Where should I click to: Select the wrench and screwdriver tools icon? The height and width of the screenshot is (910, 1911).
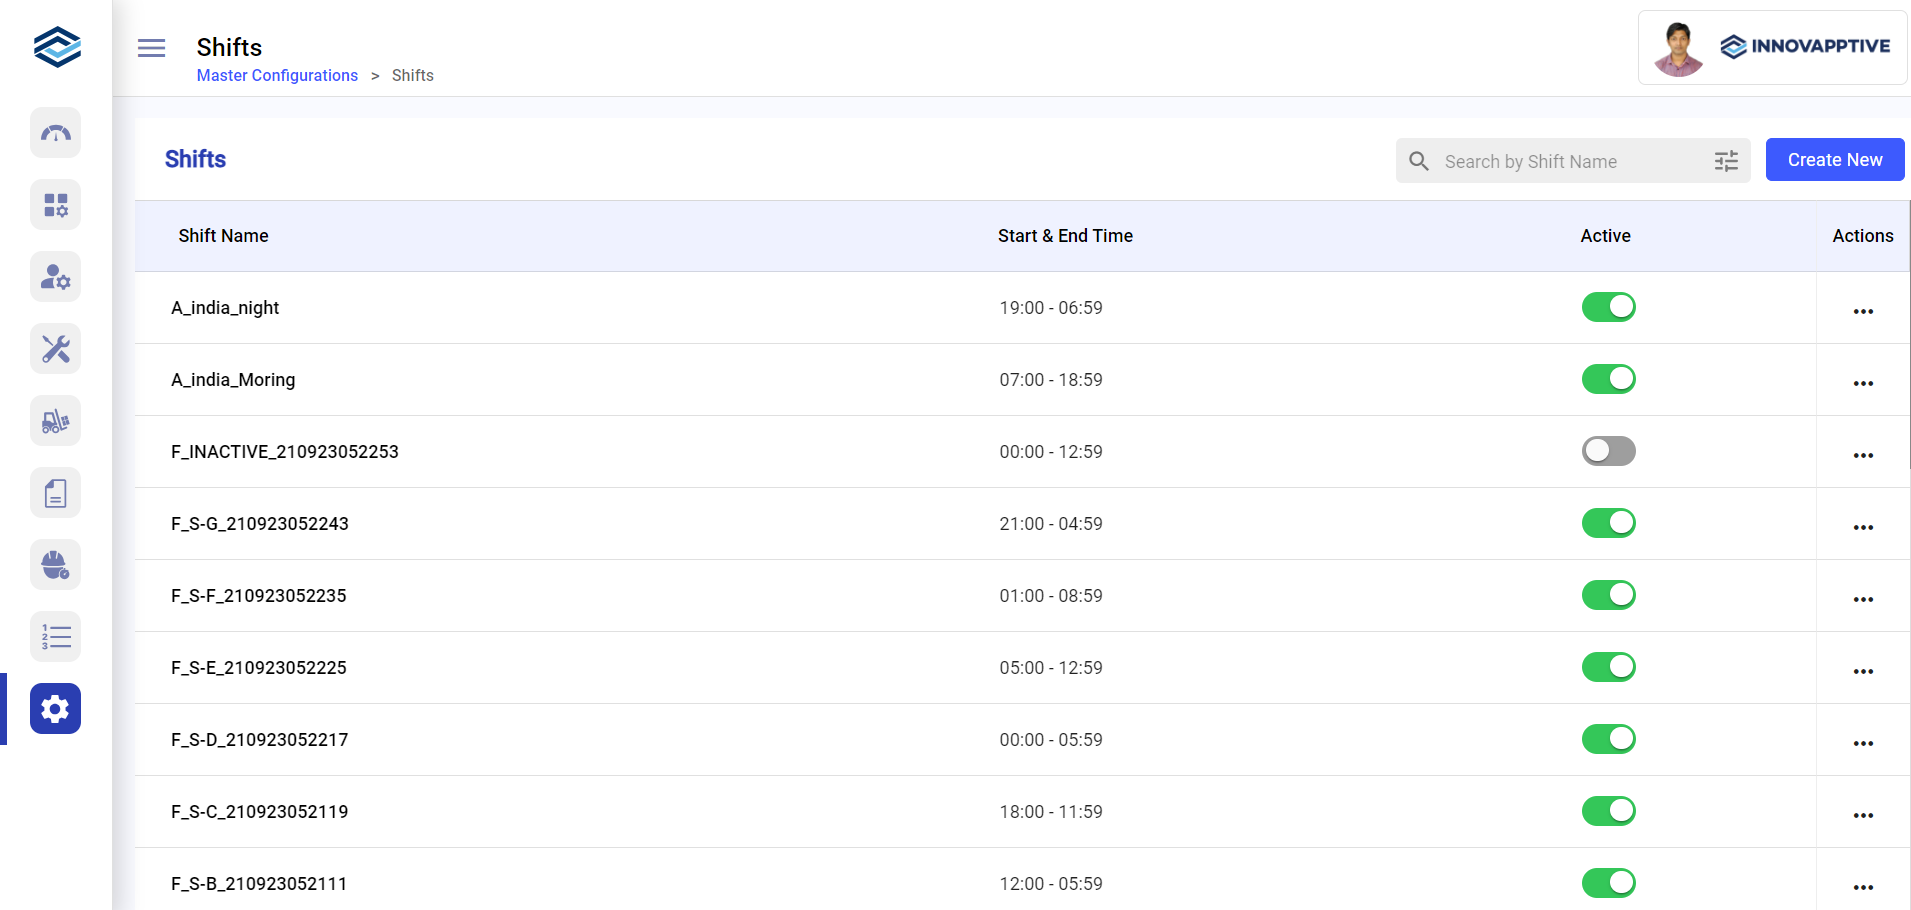click(55, 349)
